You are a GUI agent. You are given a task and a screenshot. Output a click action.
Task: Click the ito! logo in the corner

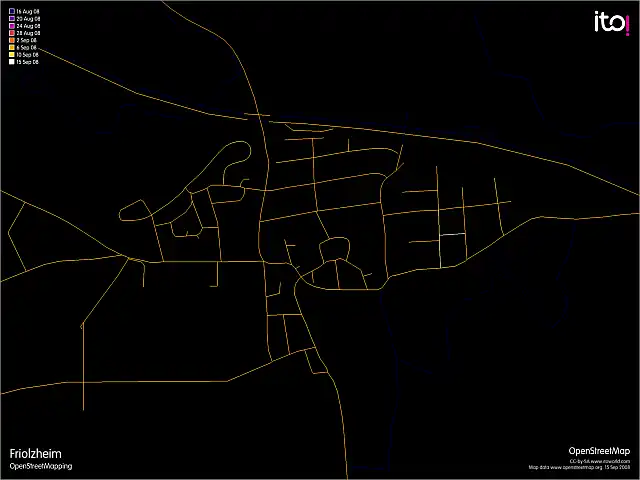(611, 22)
